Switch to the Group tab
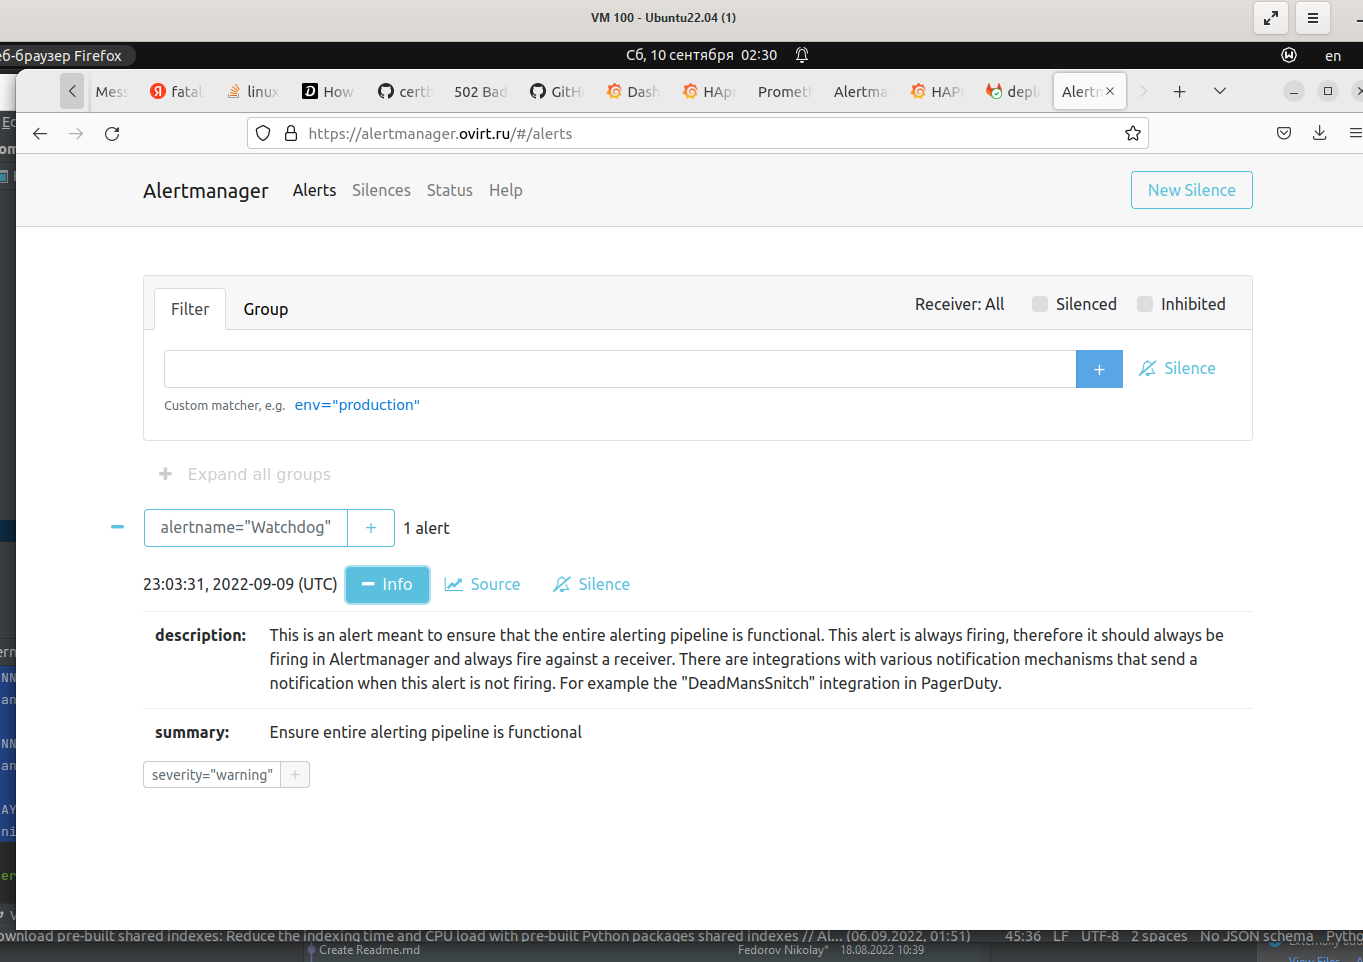This screenshot has height=962, width=1363. coord(266,309)
